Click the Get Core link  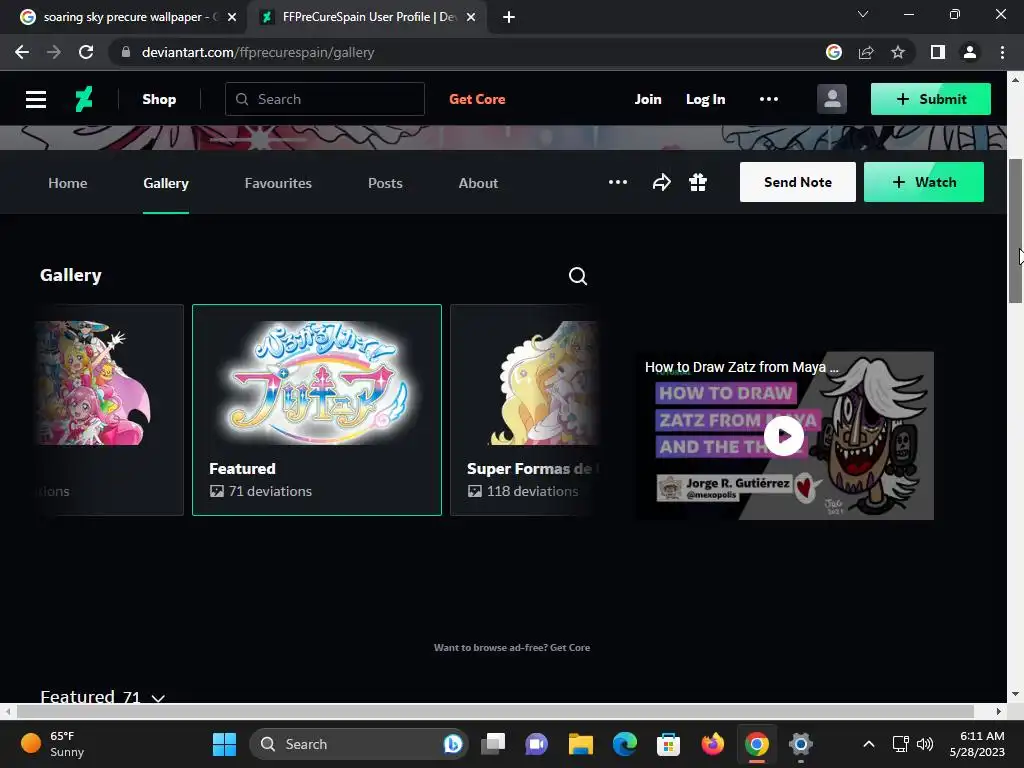(x=477, y=99)
